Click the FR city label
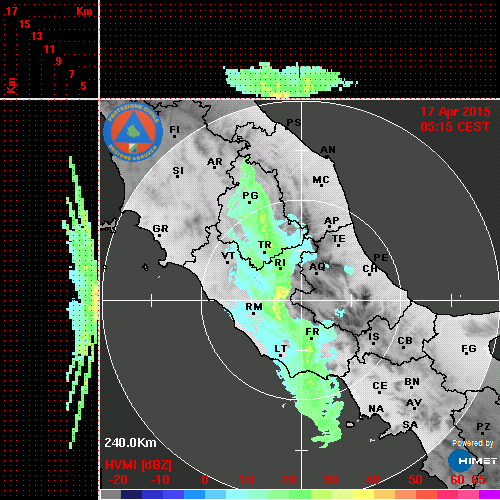 pyautogui.click(x=312, y=332)
